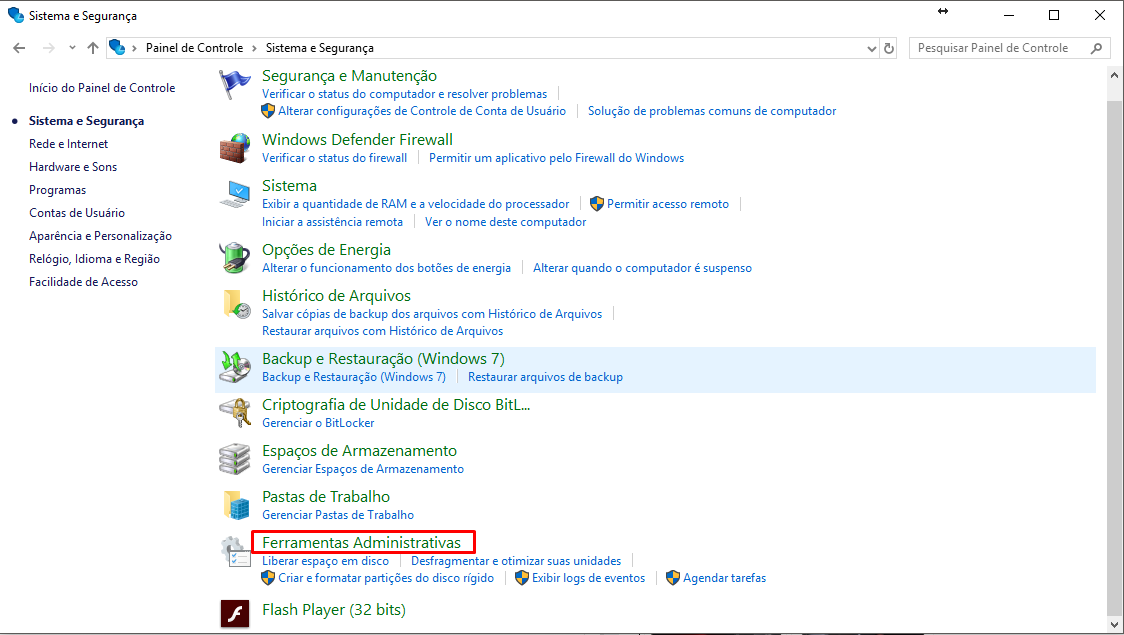Open Exibir logs de eventos

pos(589,578)
